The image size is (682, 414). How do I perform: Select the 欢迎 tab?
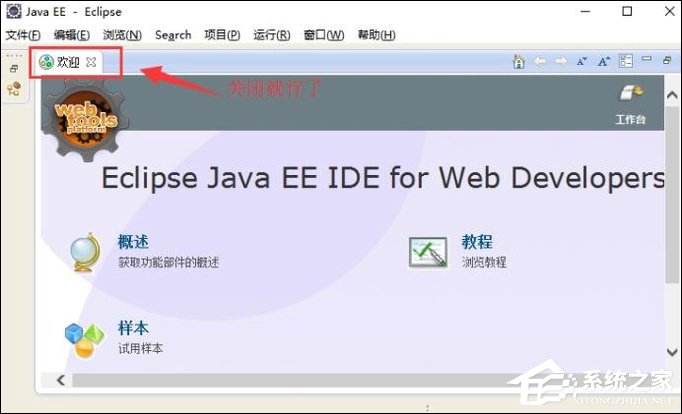[68, 62]
